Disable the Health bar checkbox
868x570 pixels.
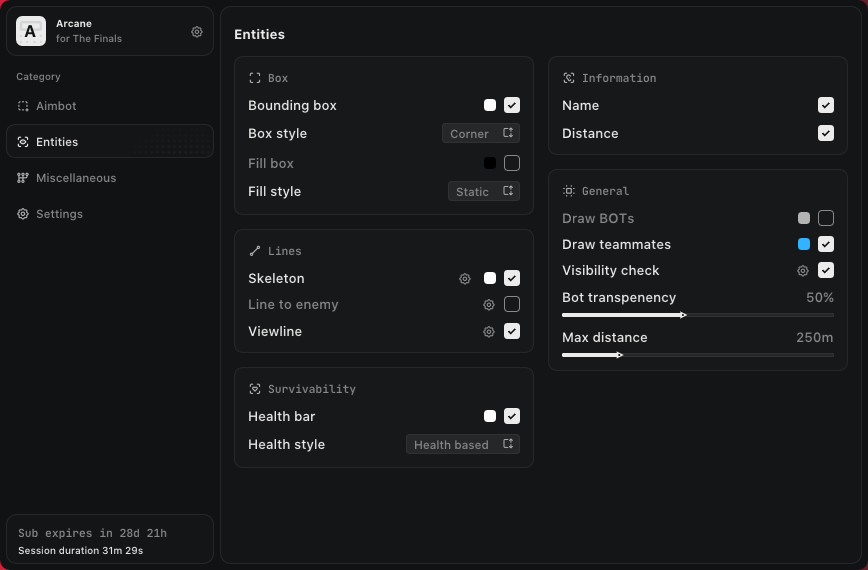[512, 416]
